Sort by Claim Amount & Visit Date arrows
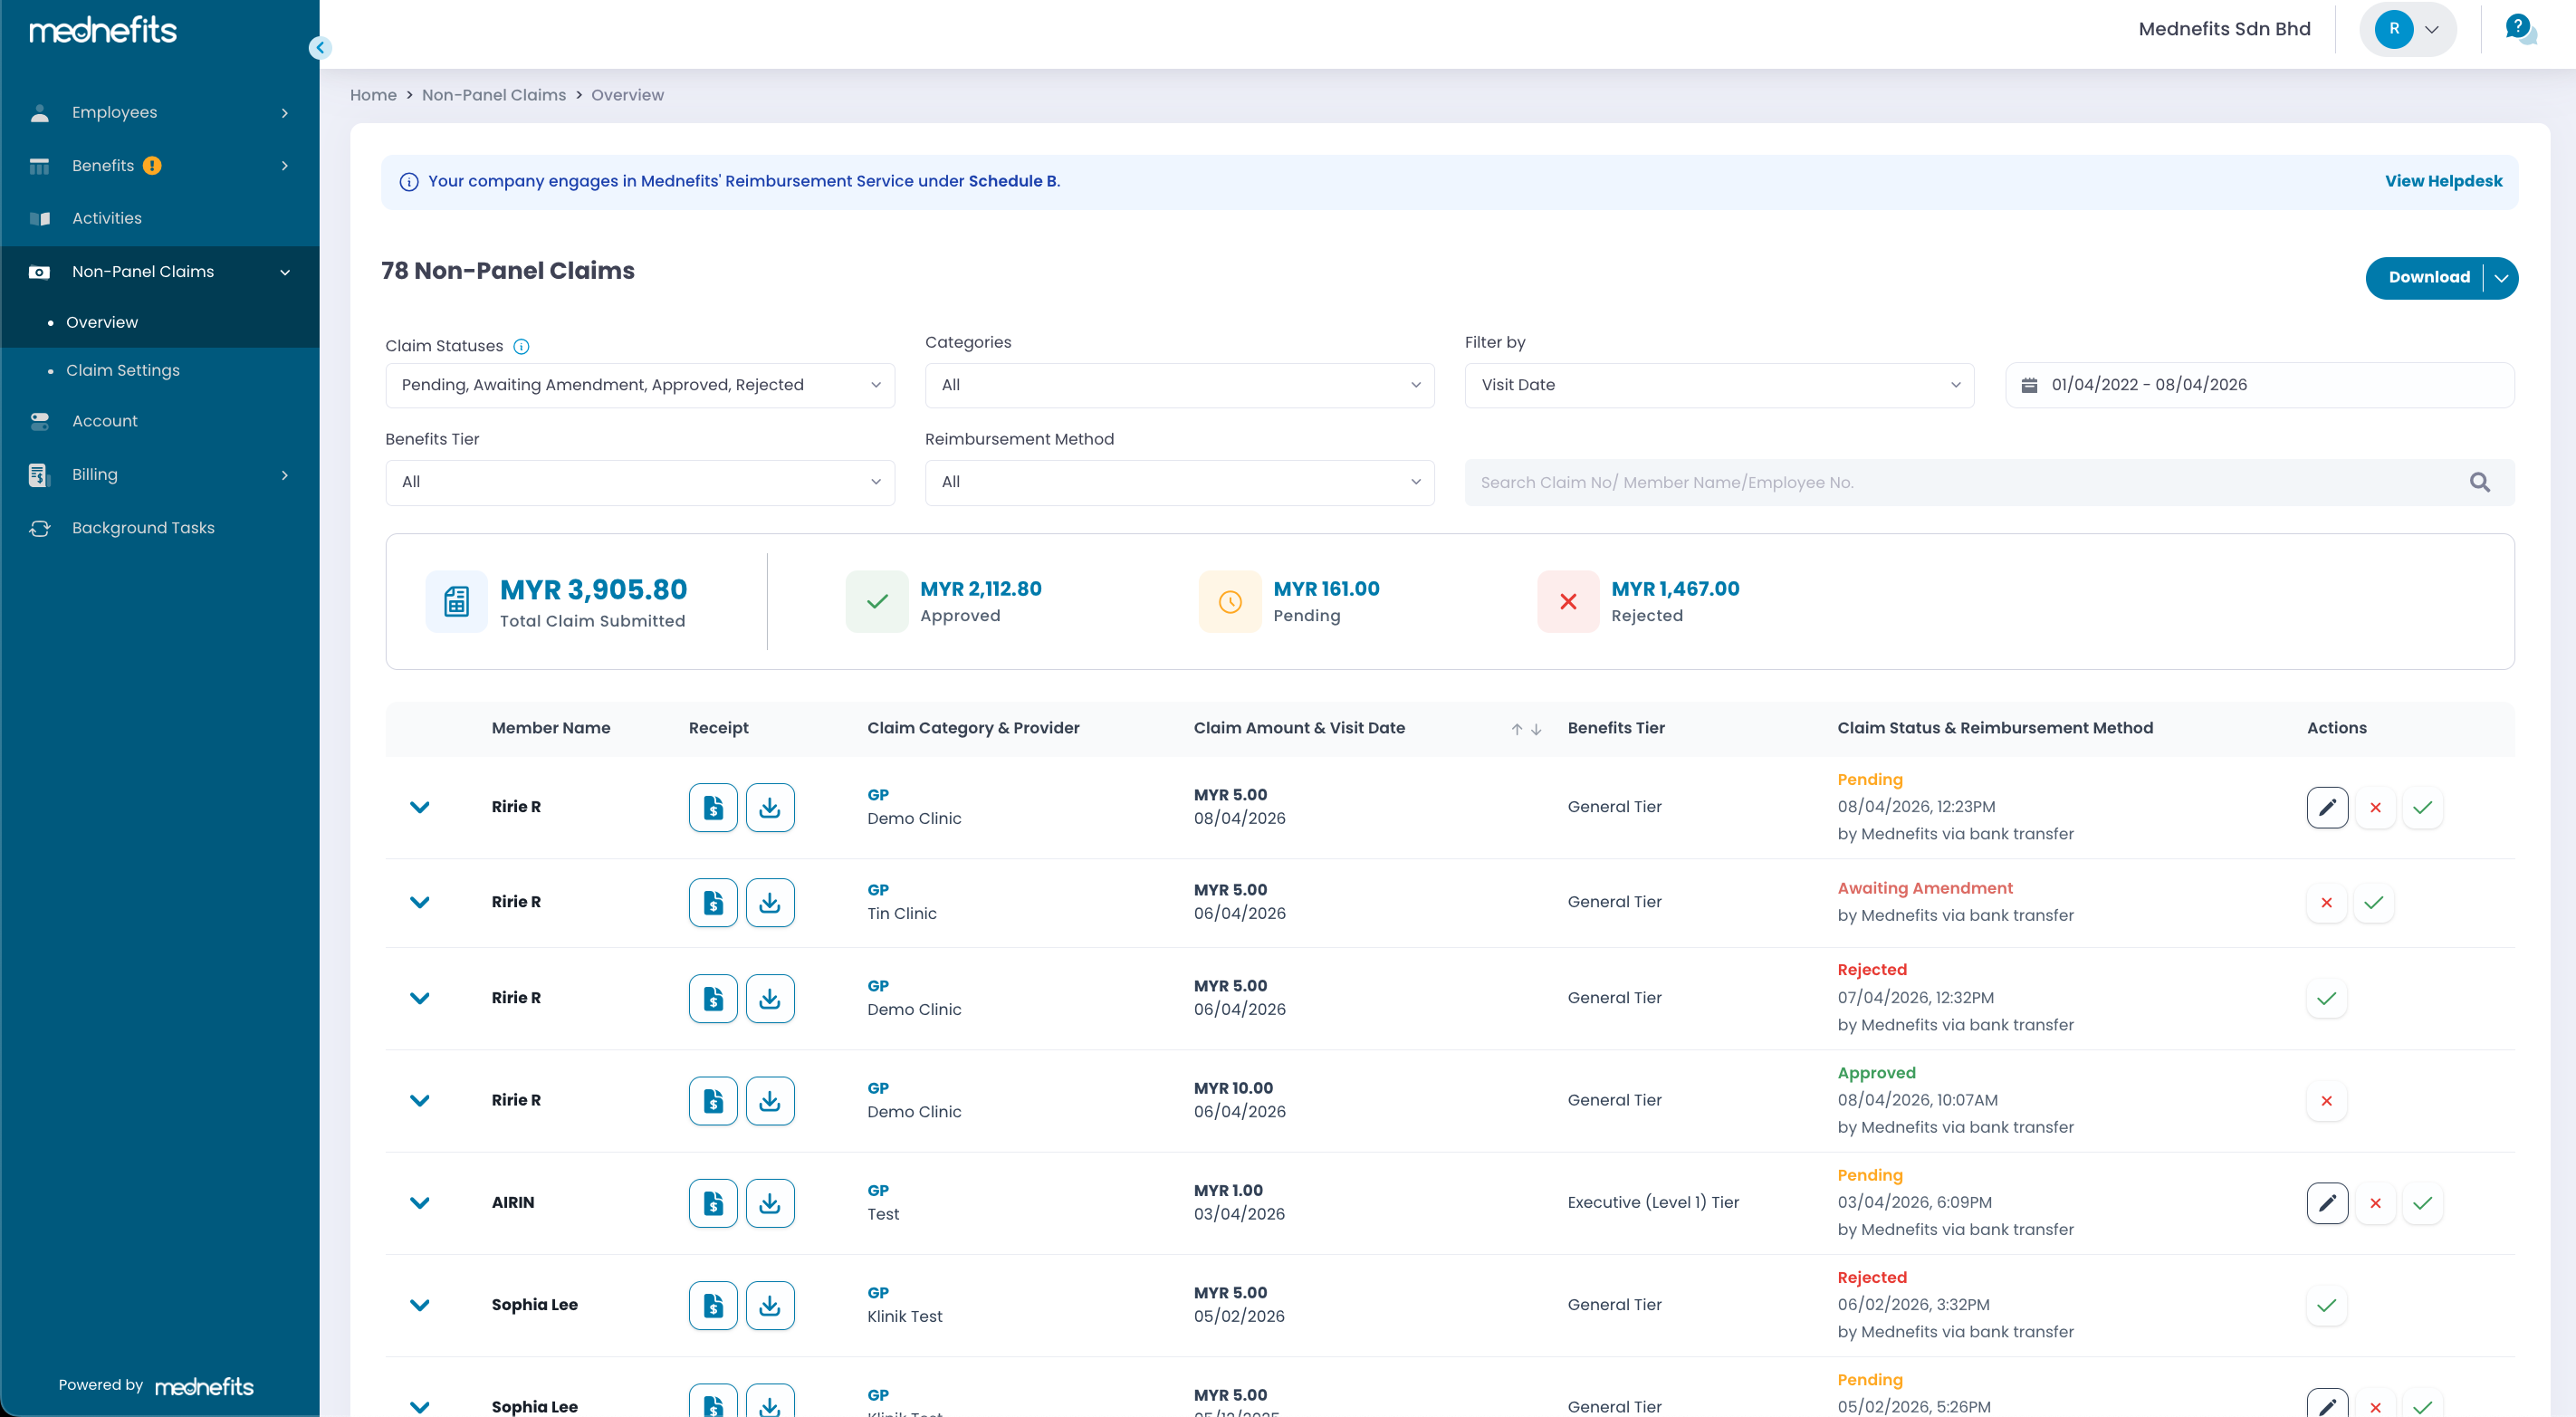 [x=1526, y=729]
